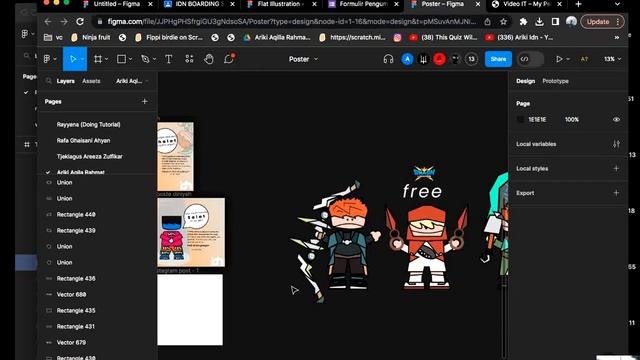Select the free text on canvas
This screenshot has width=640, height=360.
point(422,191)
